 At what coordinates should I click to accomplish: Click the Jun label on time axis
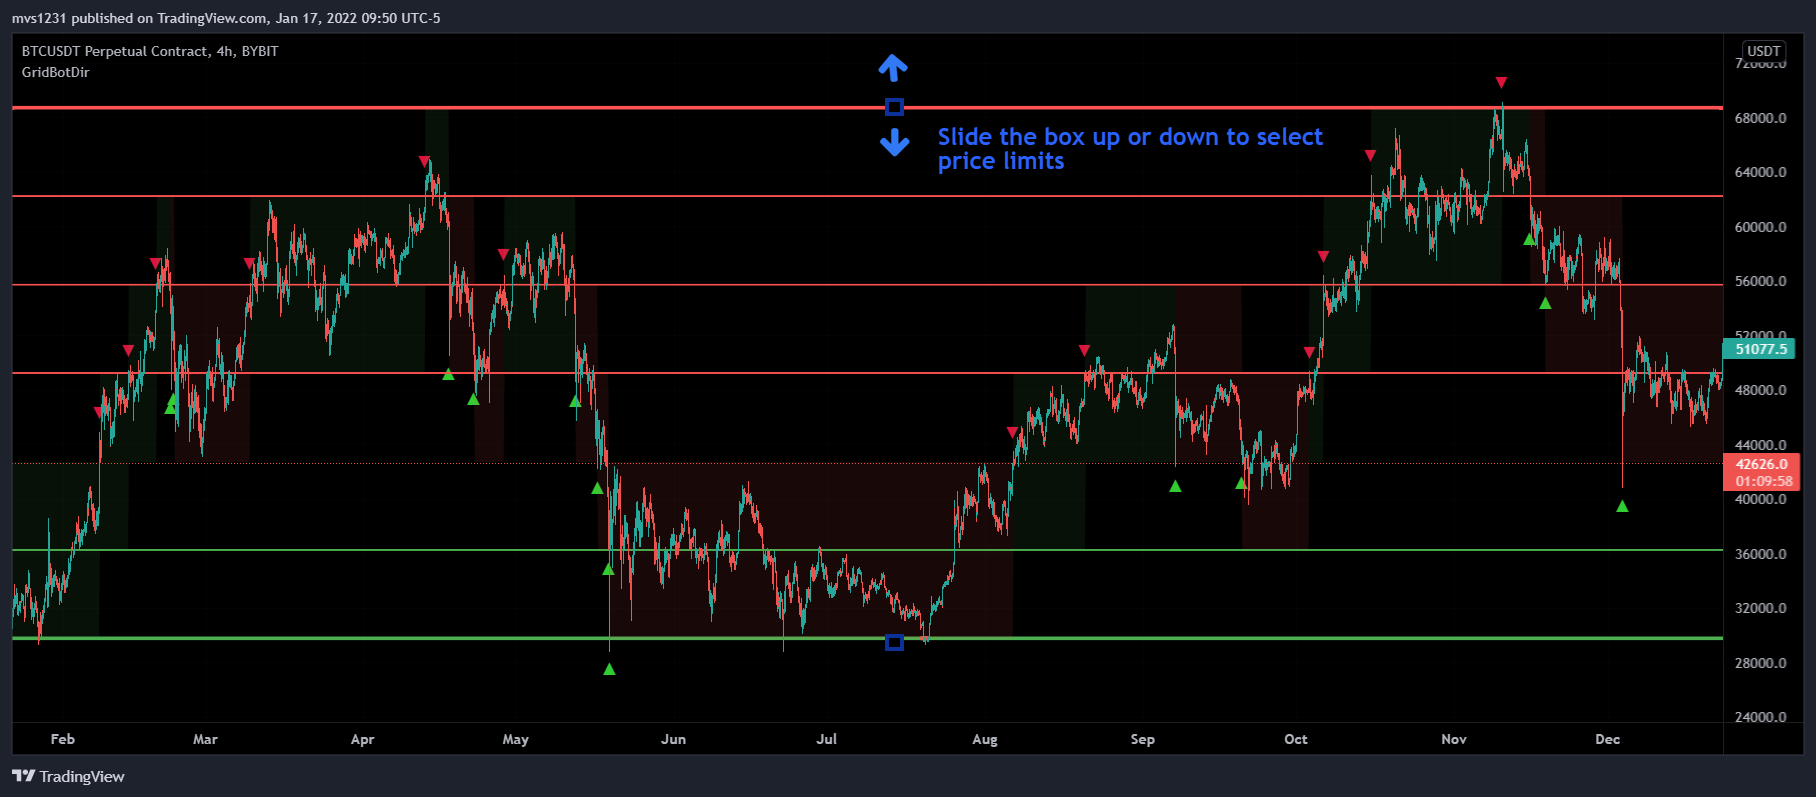(674, 739)
